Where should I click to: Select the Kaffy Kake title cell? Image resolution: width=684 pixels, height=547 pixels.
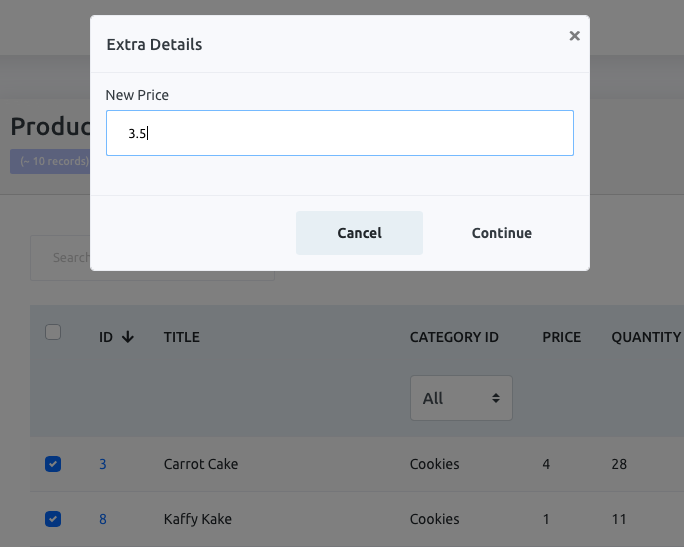[x=197, y=519]
